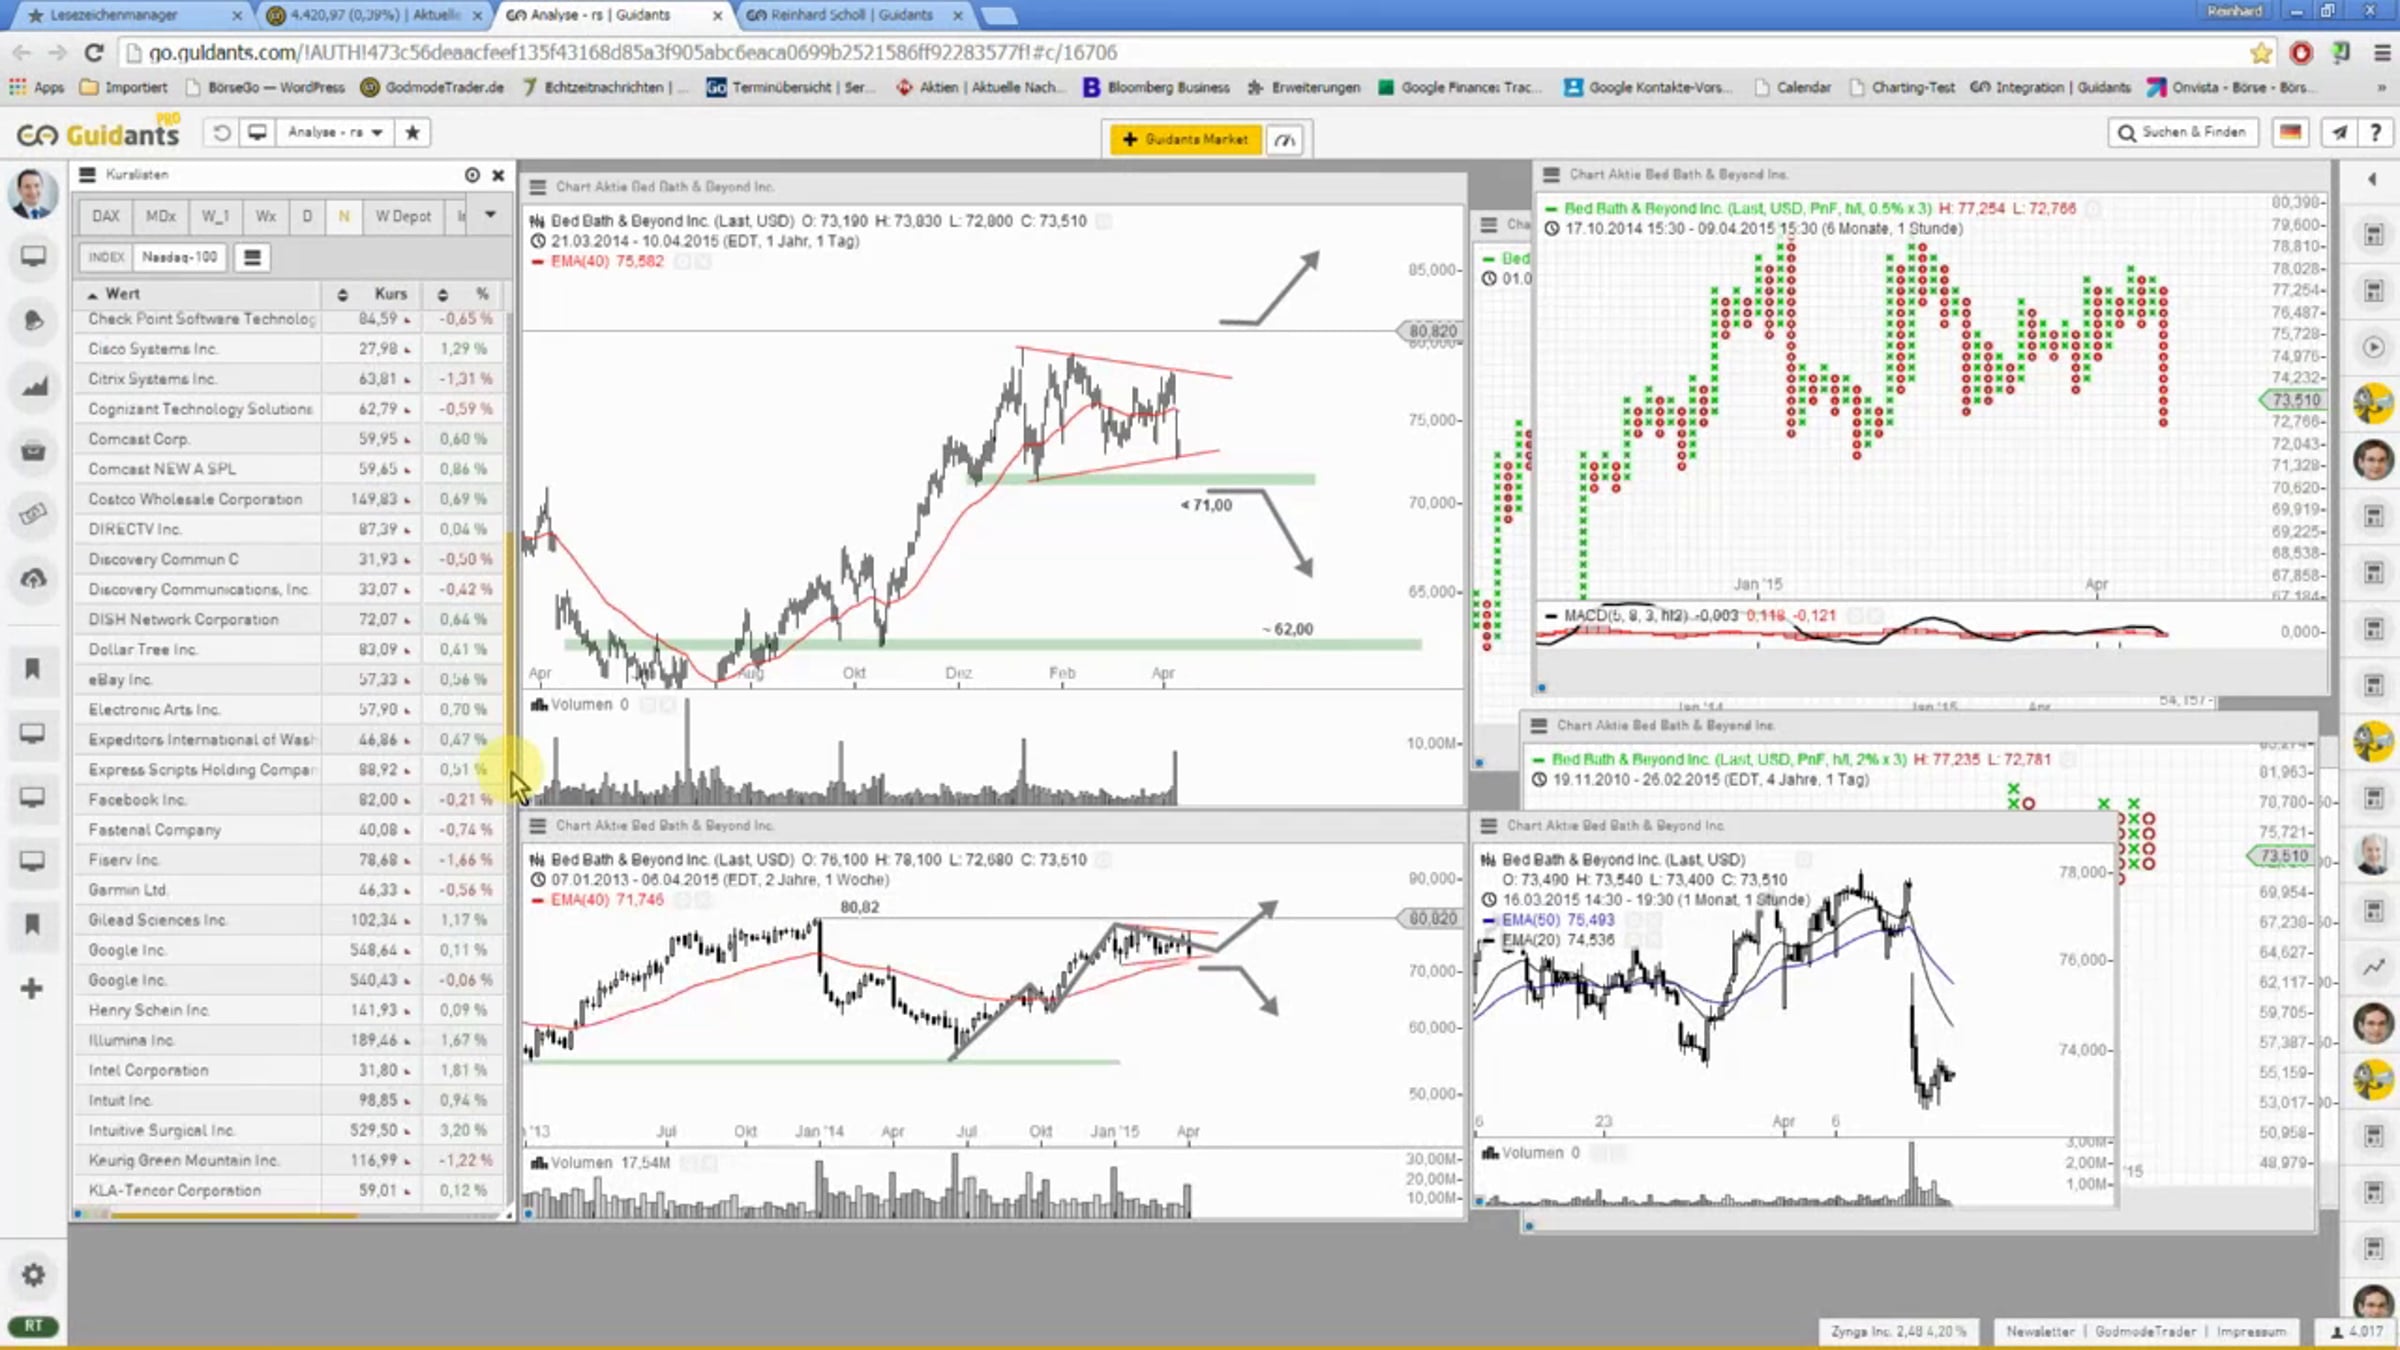Select the MDx tab in Kurslisten
This screenshot has width=2400, height=1350.
(x=161, y=216)
